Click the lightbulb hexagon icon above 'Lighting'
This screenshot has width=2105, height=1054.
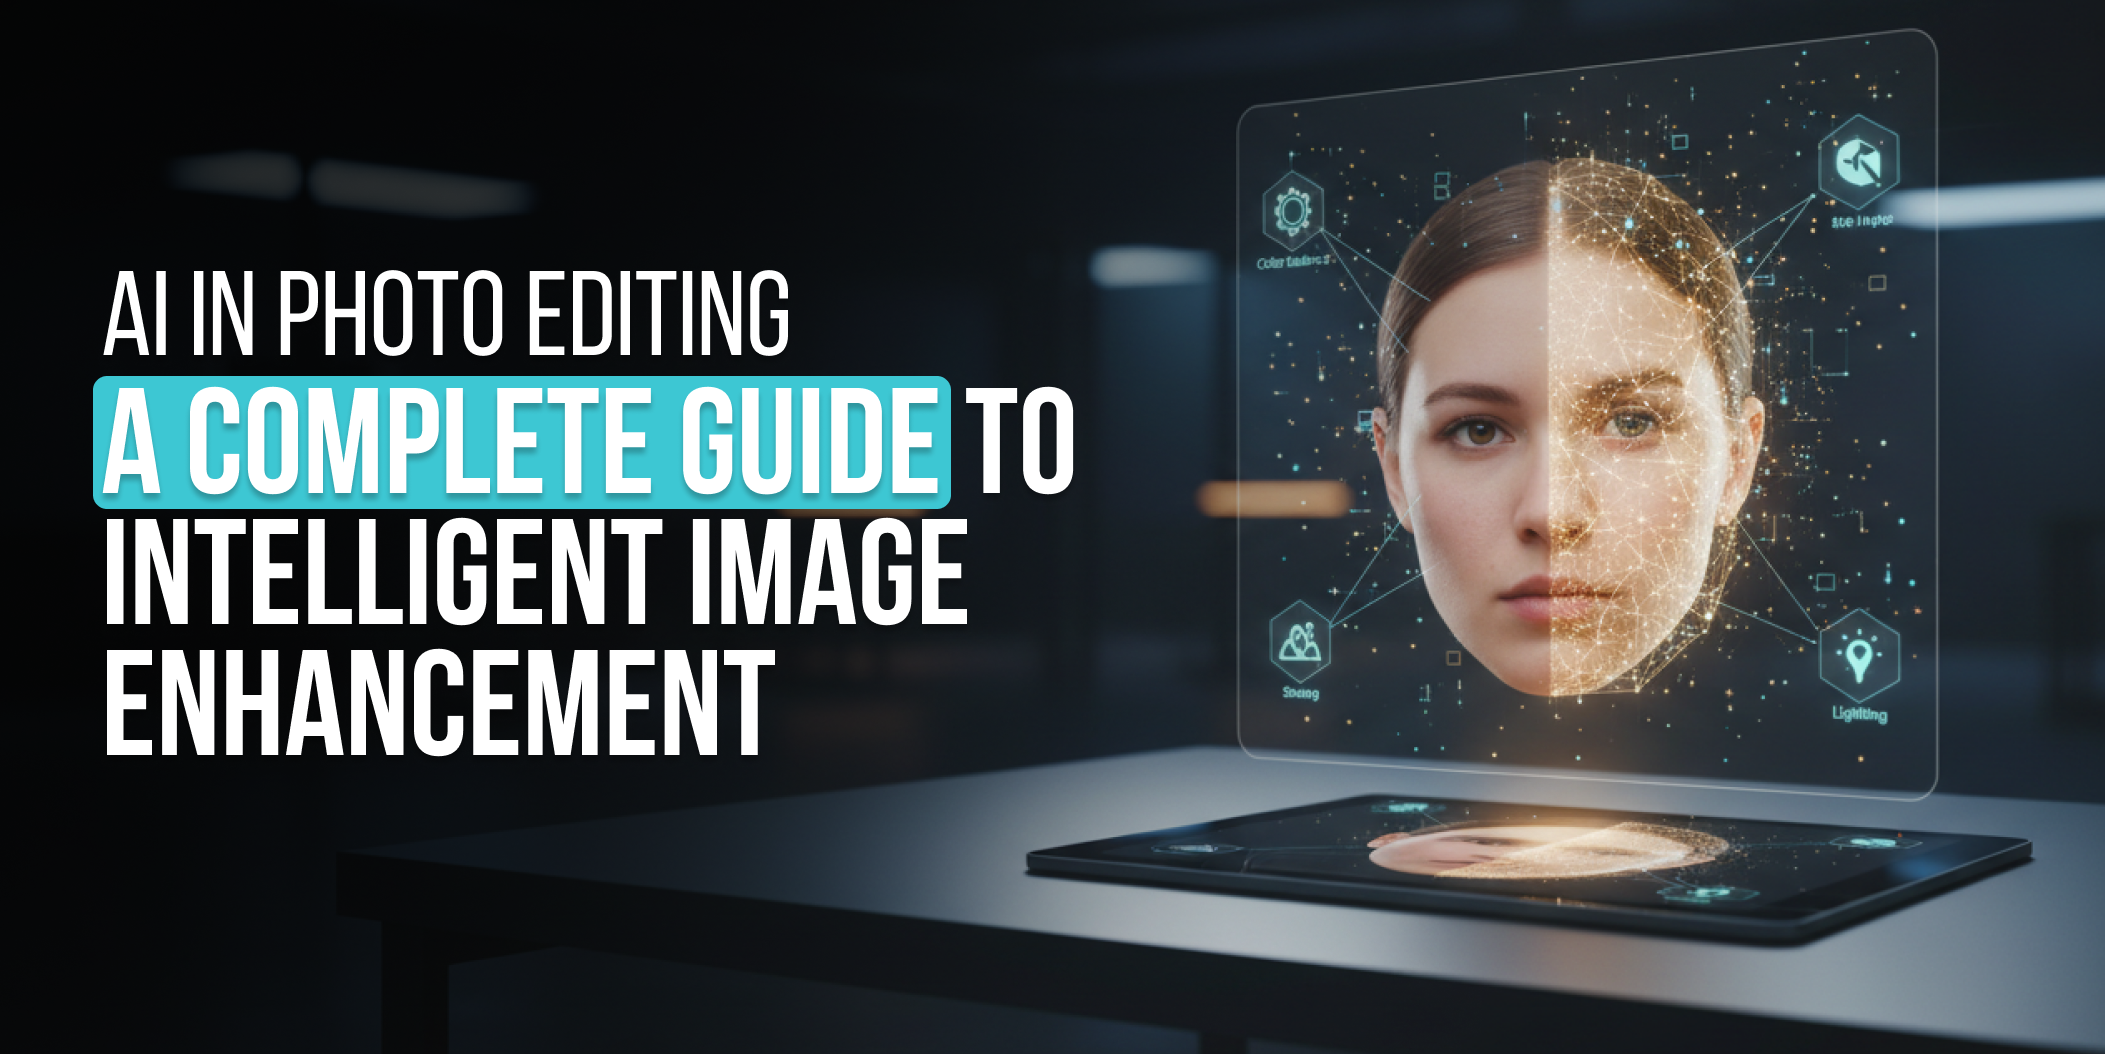[1859, 656]
